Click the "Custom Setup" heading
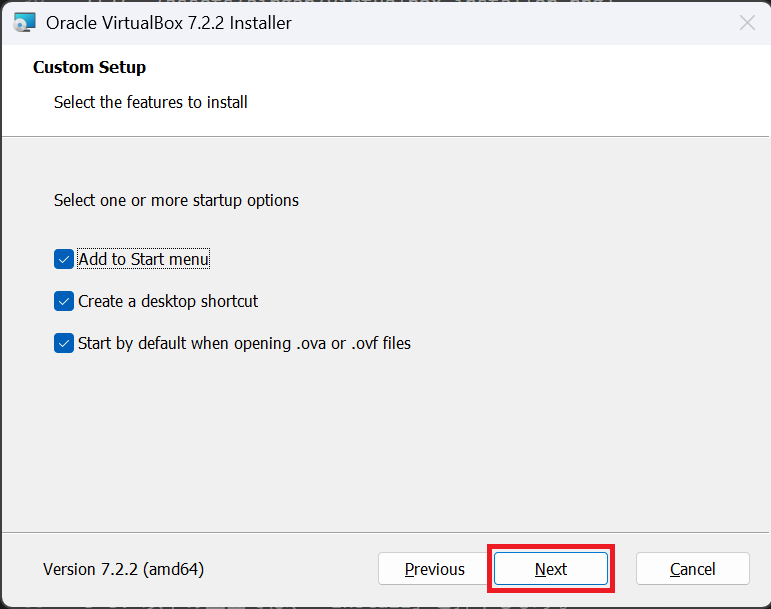The image size is (771, 609). (x=89, y=67)
